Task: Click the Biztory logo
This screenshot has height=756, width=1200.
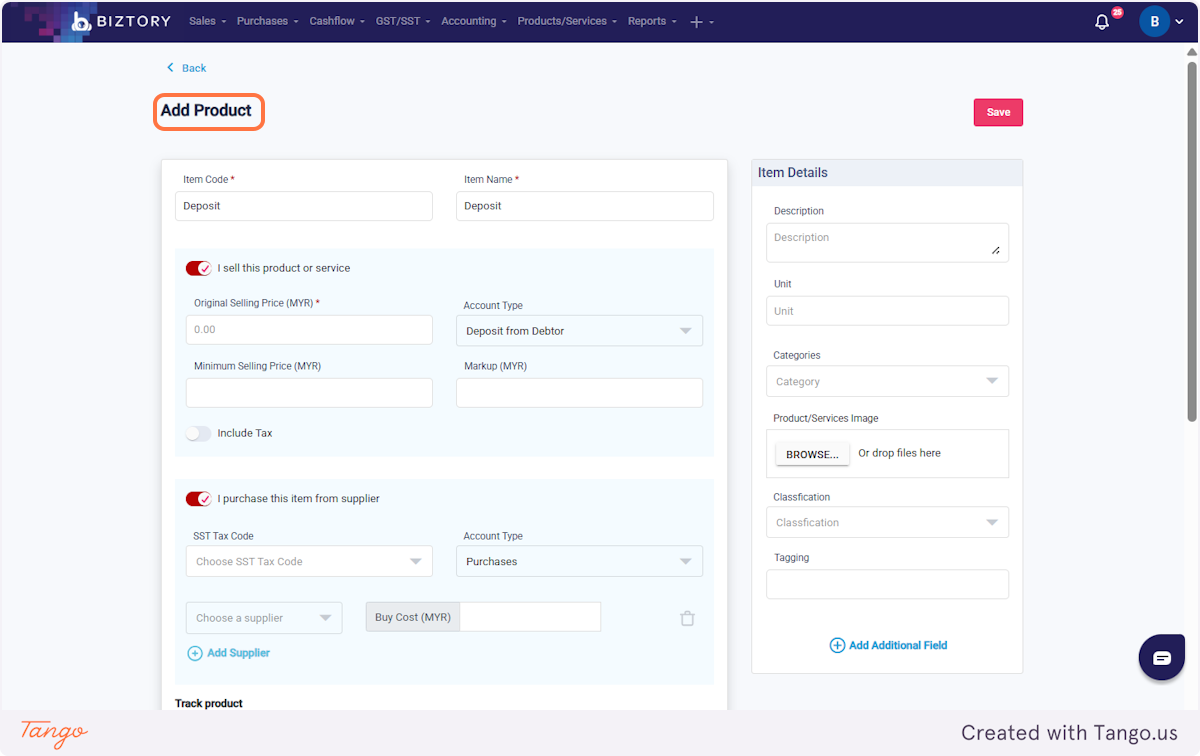Action: [x=120, y=21]
